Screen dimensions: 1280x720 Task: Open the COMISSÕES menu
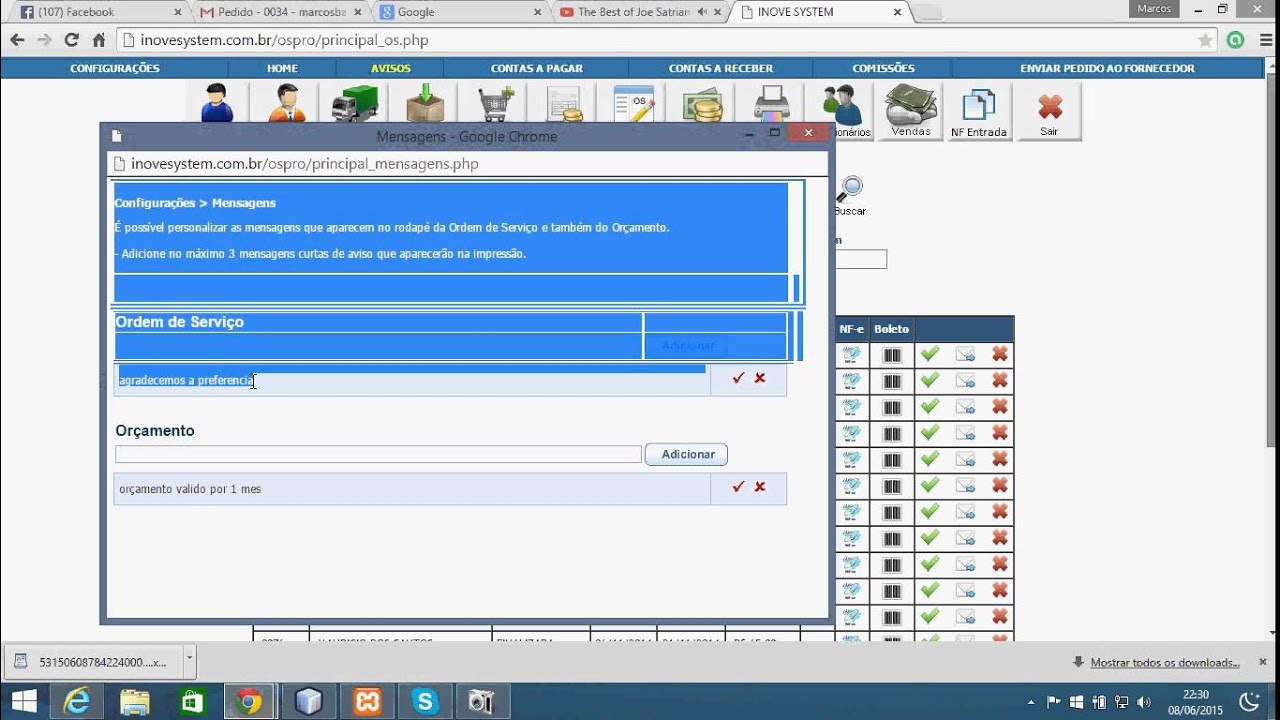click(x=884, y=68)
